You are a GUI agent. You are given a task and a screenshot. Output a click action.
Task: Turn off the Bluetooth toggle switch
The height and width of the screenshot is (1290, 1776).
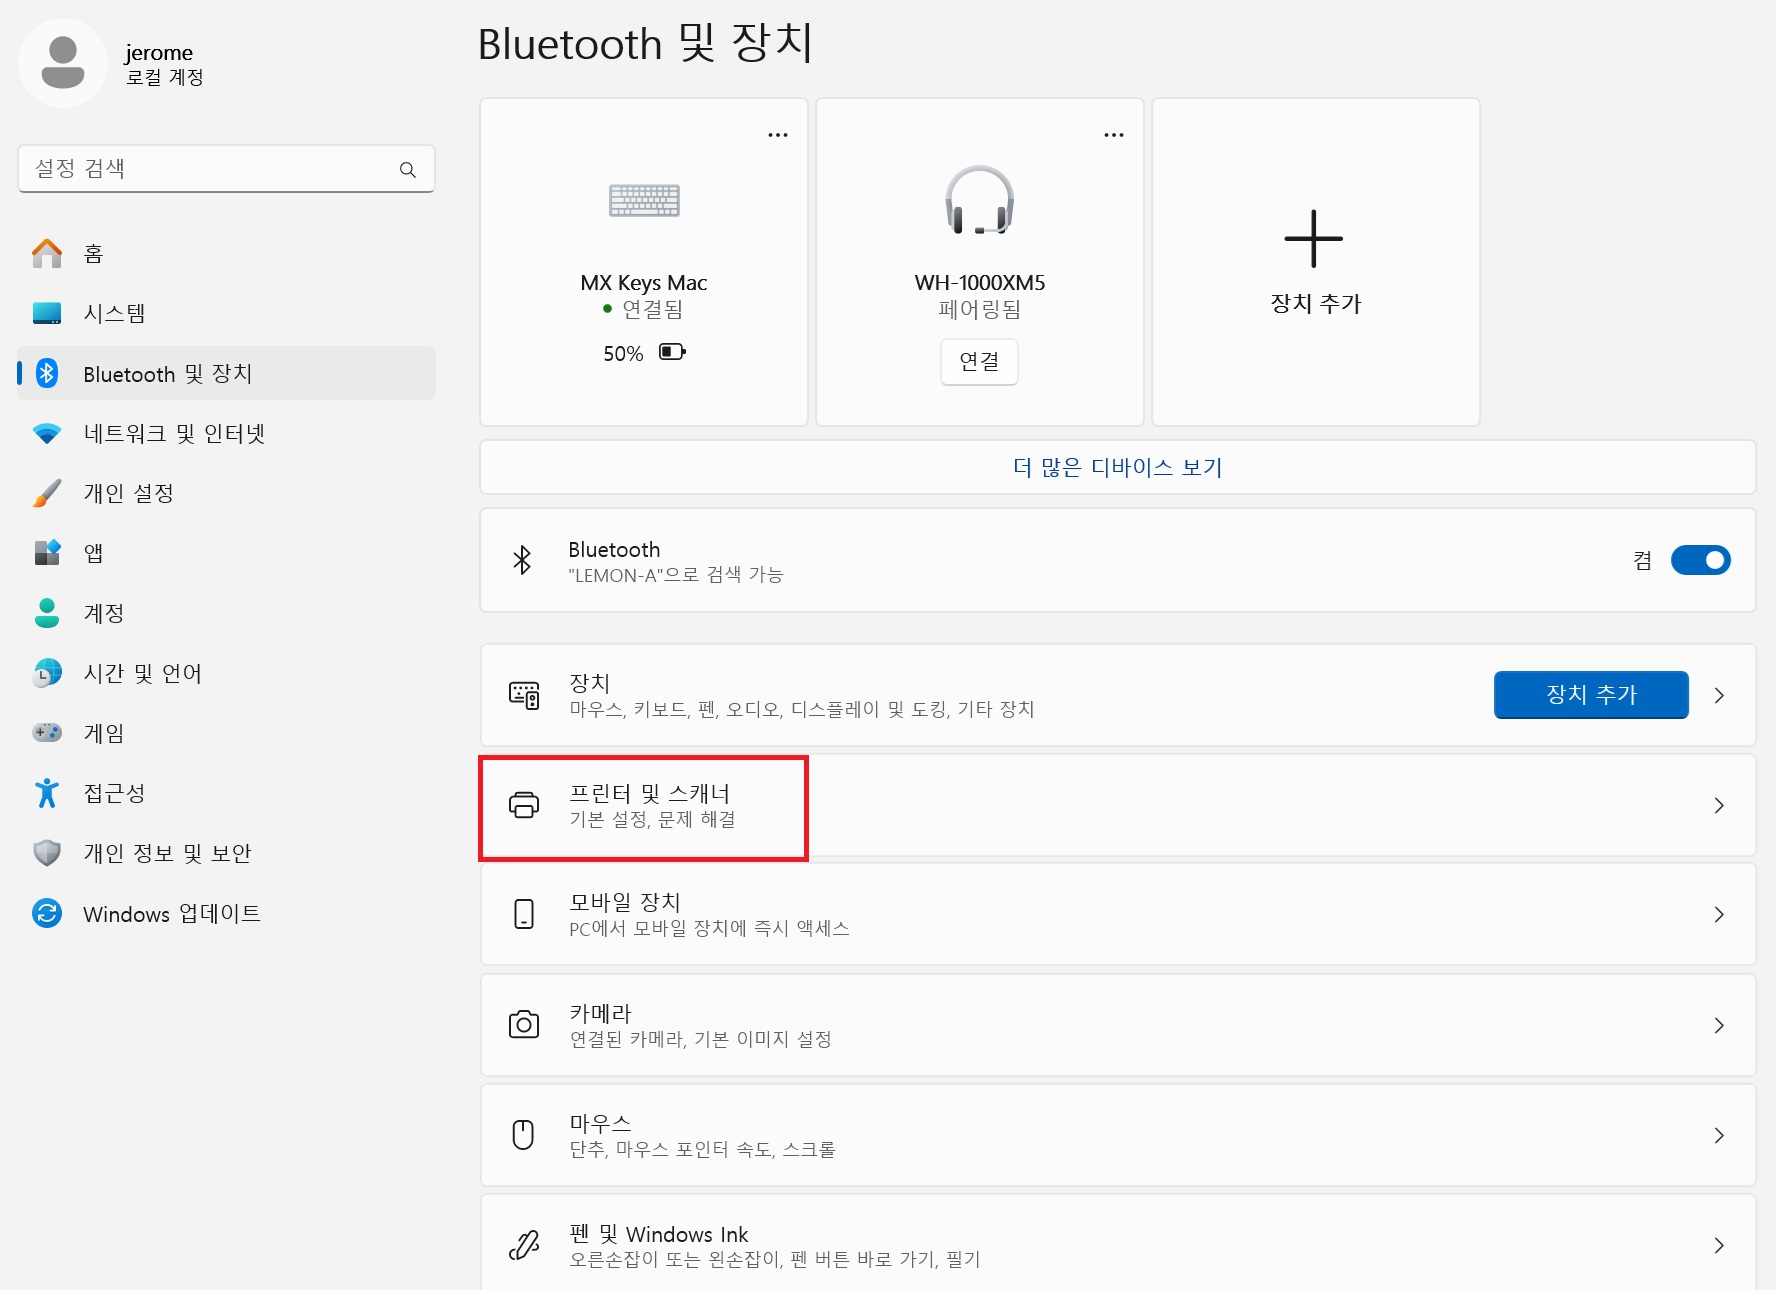(x=1700, y=560)
